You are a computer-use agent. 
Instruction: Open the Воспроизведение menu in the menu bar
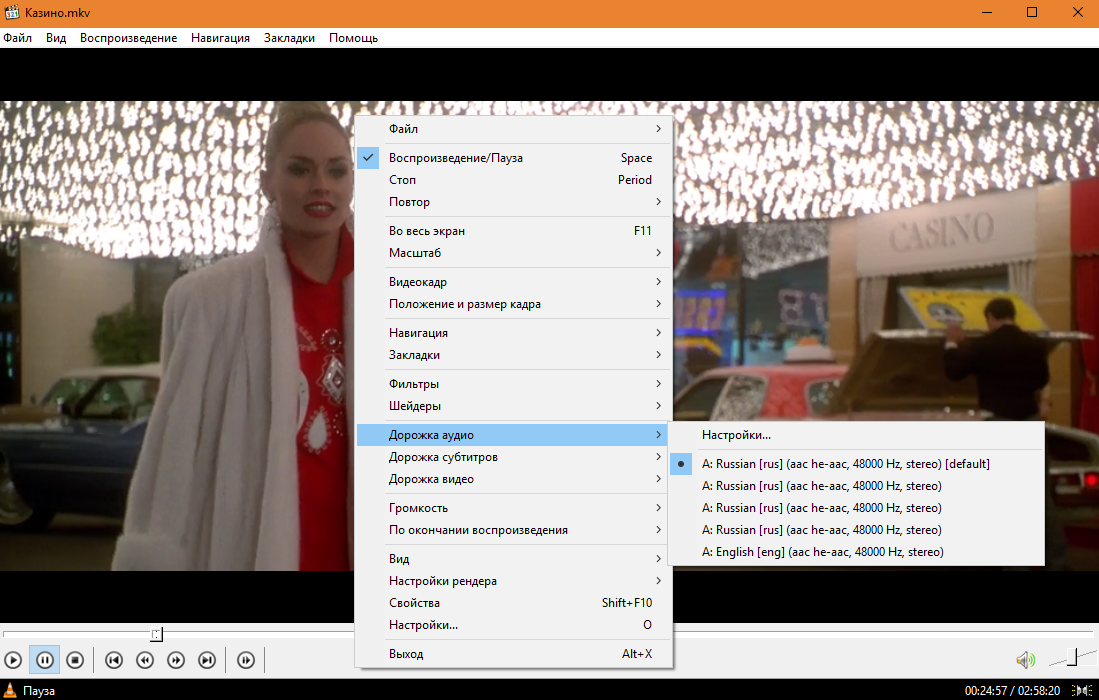pos(128,38)
